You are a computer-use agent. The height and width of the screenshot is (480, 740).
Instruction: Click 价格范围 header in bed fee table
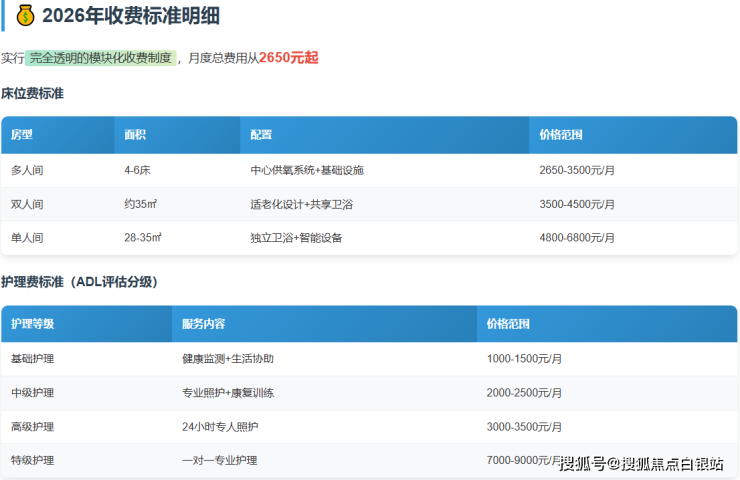pyautogui.click(x=560, y=135)
